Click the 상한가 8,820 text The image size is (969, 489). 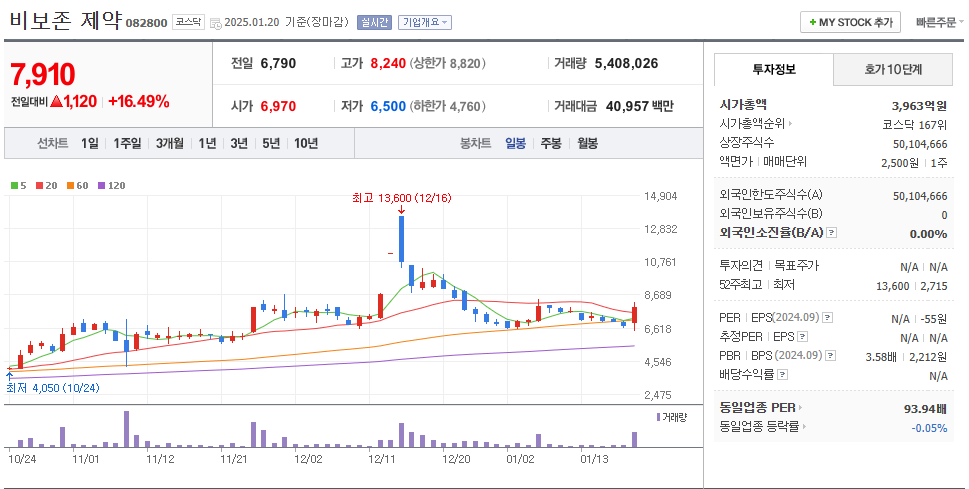click(447, 63)
